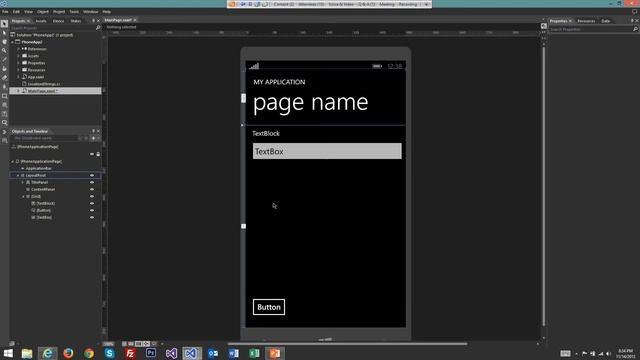Open the Assets chevron in toolbar
Image resolution: width=640 pixels, height=360 pixels.
(x=4, y=132)
